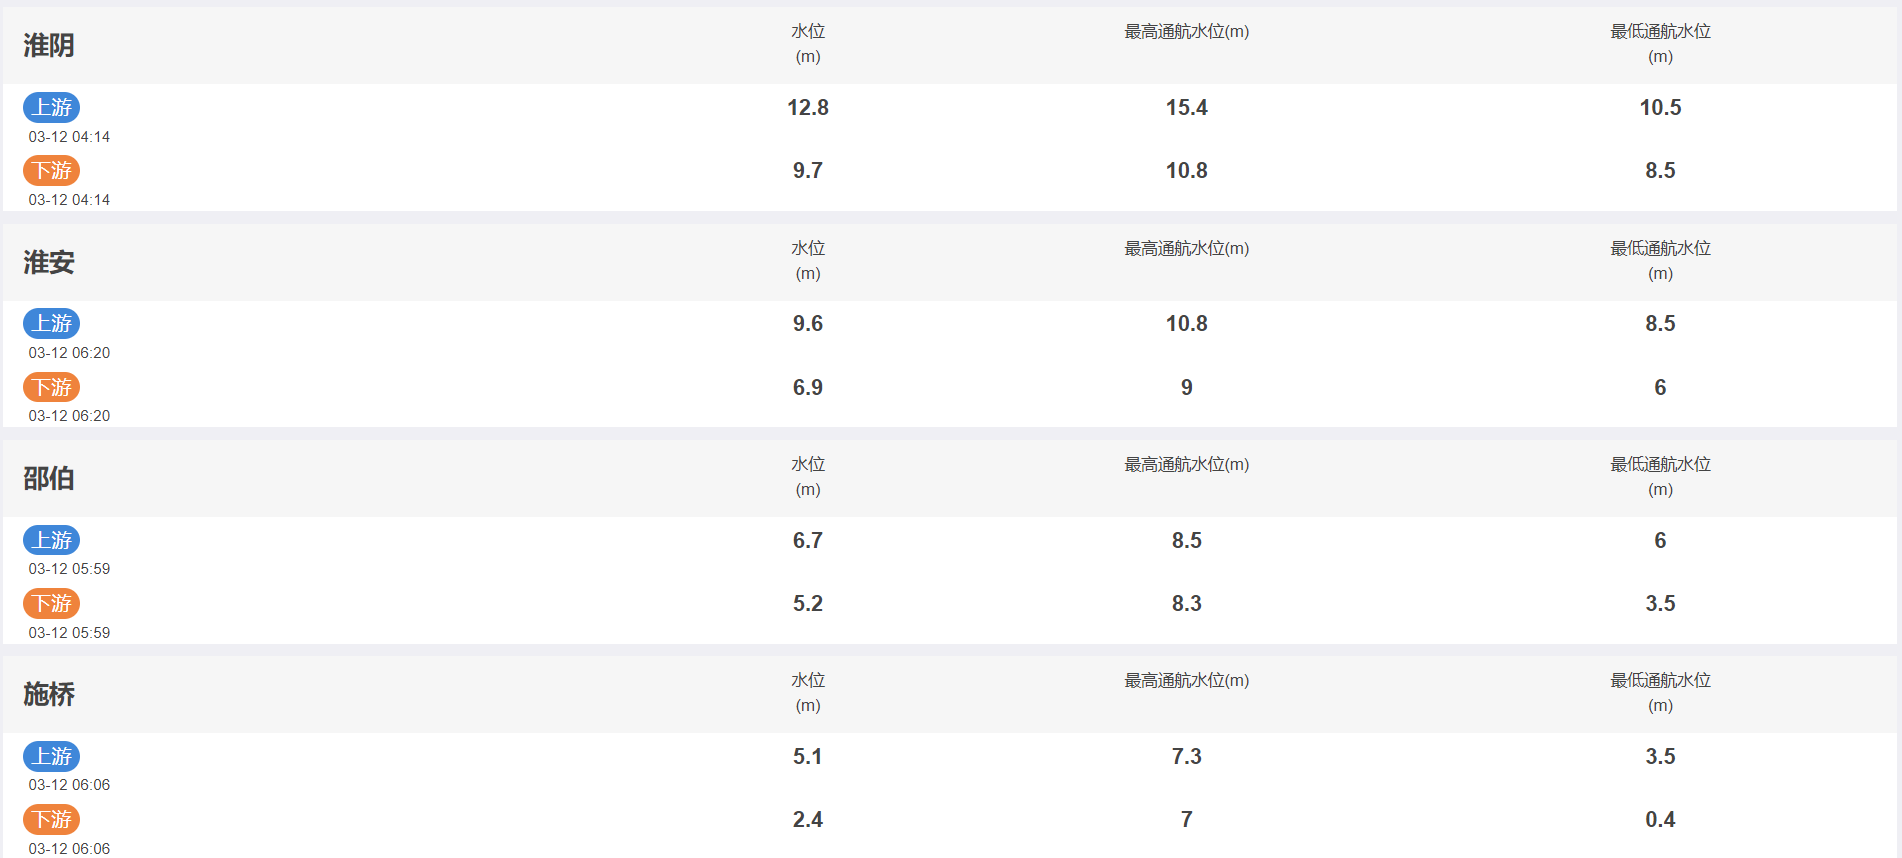
Task: Click 邵伯 downstream max navigable level 8.3
Action: click(1187, 603)
